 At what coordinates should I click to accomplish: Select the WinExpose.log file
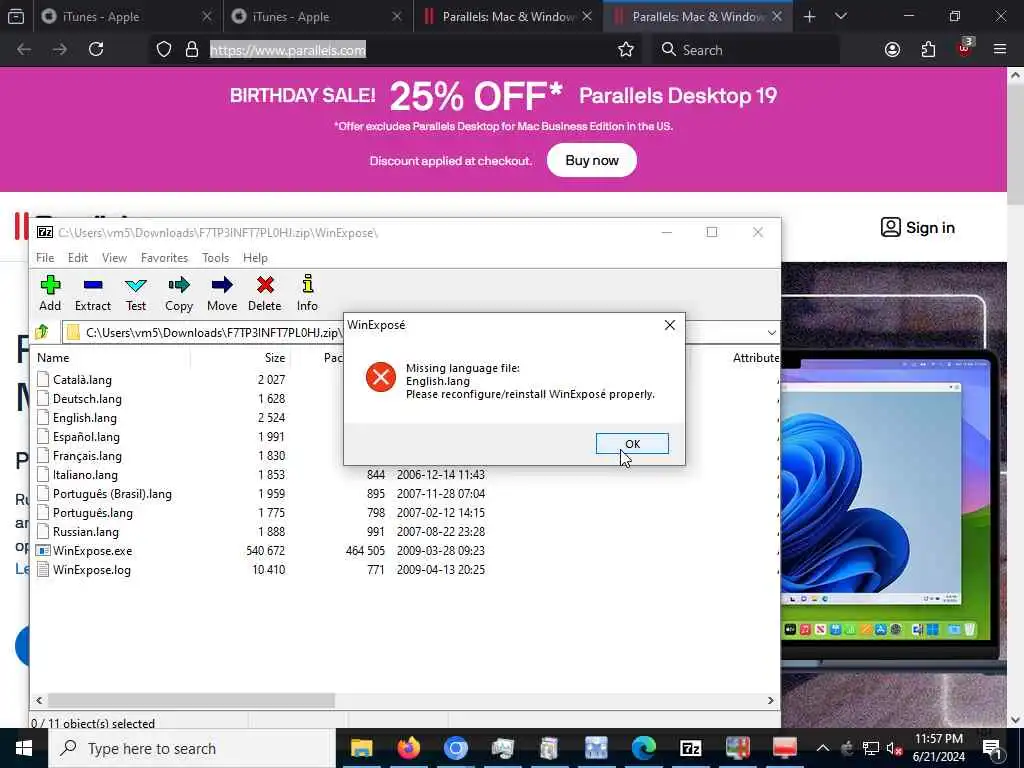(91, 569)
